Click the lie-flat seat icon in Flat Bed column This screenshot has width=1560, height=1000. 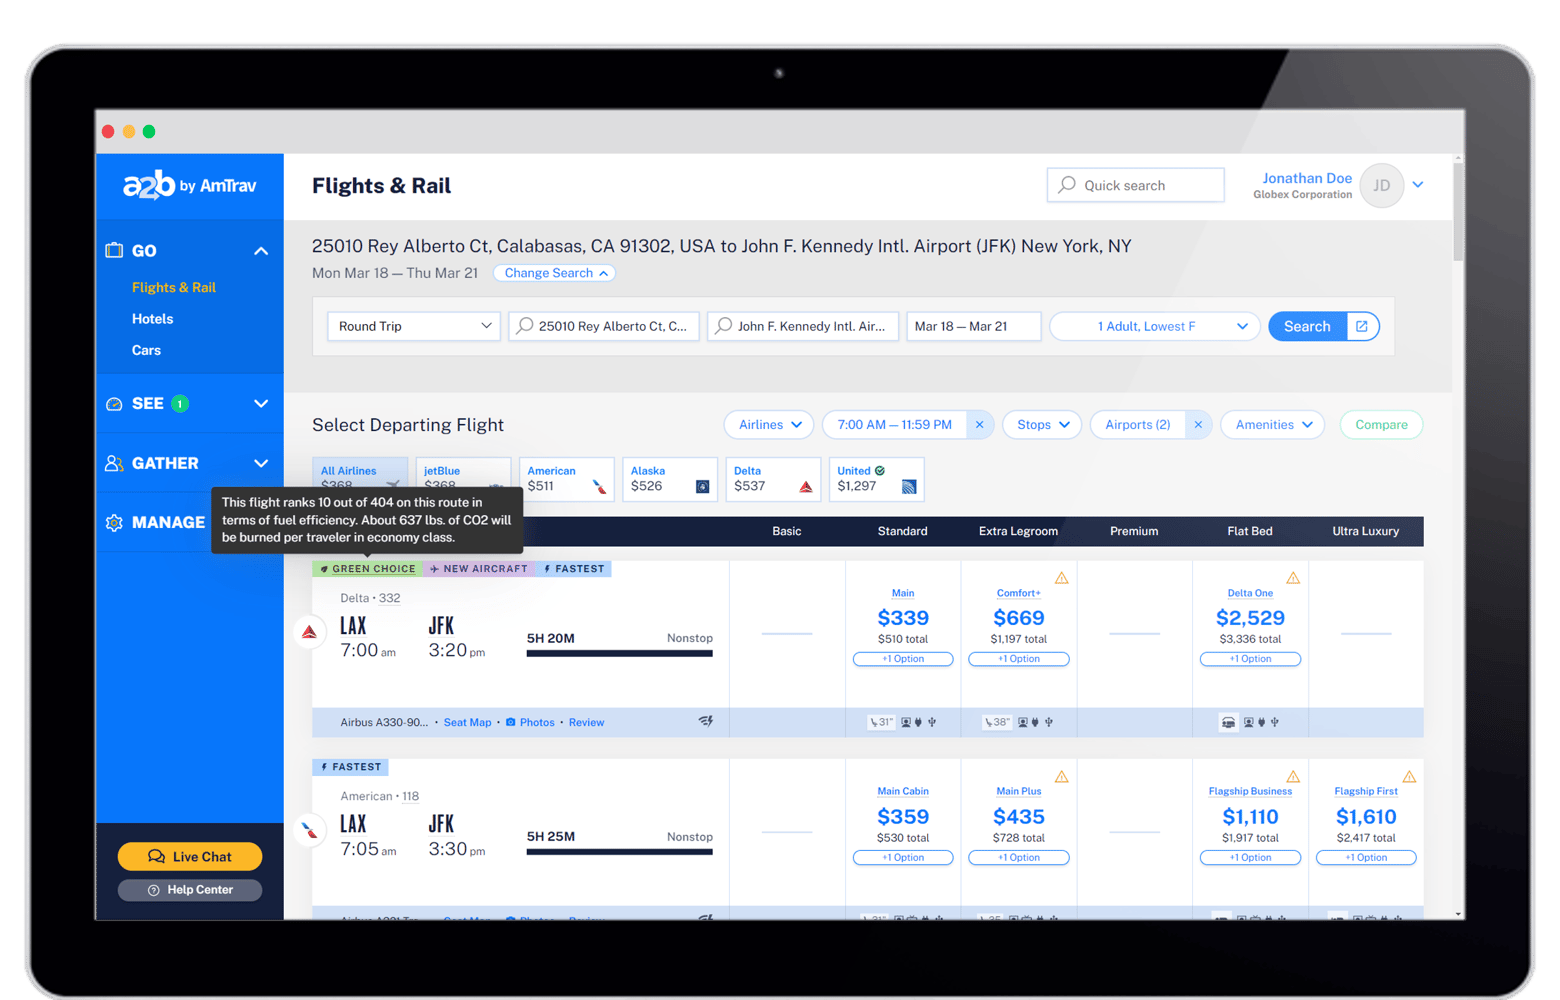(x=1229, y=722)
